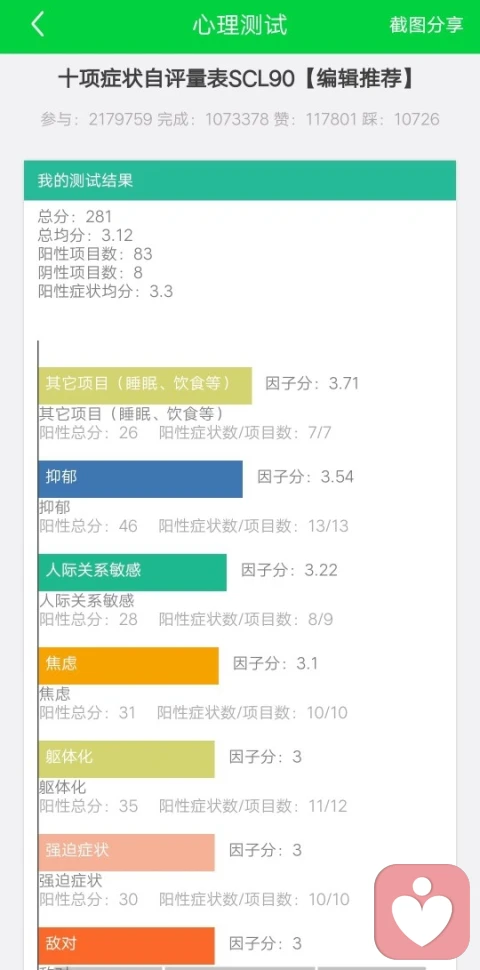This screenshot has width=480, height=970.
Task: Select the orange-red 敌对 bar
Action: tap(126, 945)
